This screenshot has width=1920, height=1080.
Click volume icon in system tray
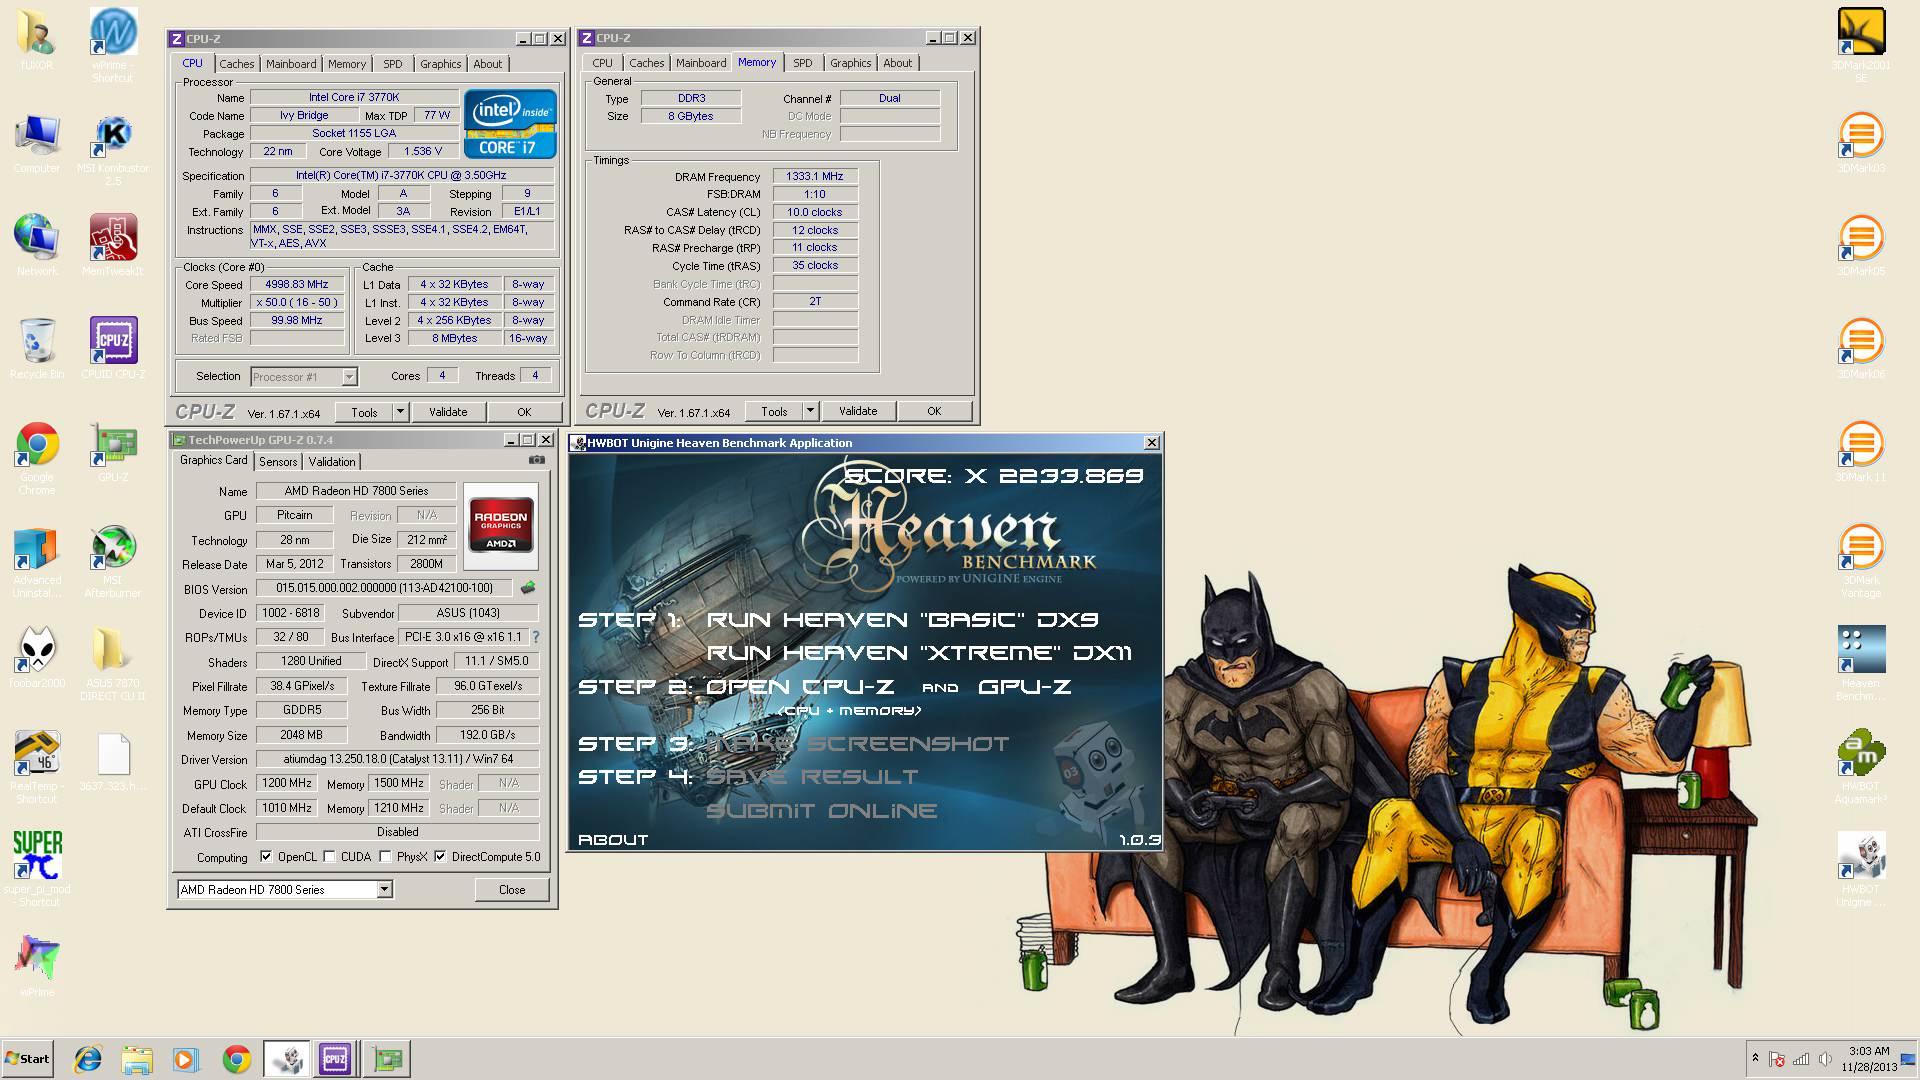pos(1825,1059)
